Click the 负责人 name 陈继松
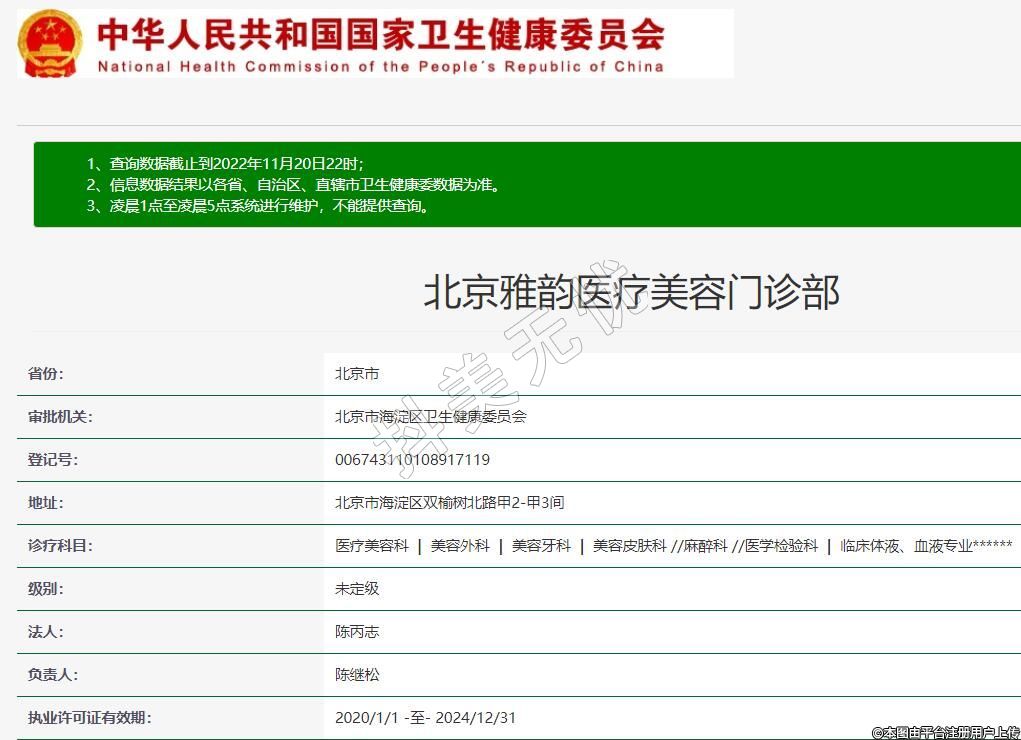 coord(357,675)
